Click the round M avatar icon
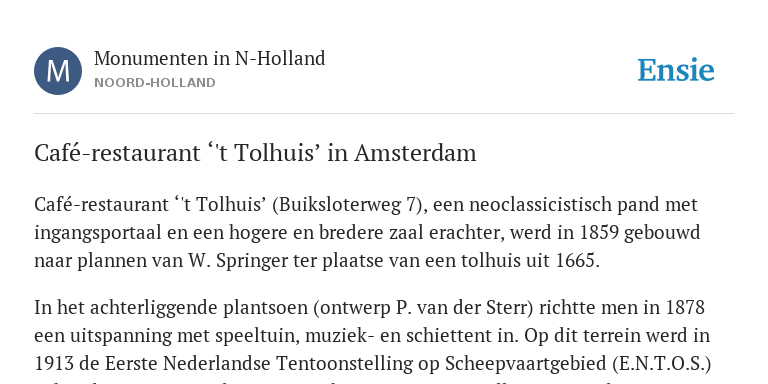 pyautogui.click(x=58, y=71)
